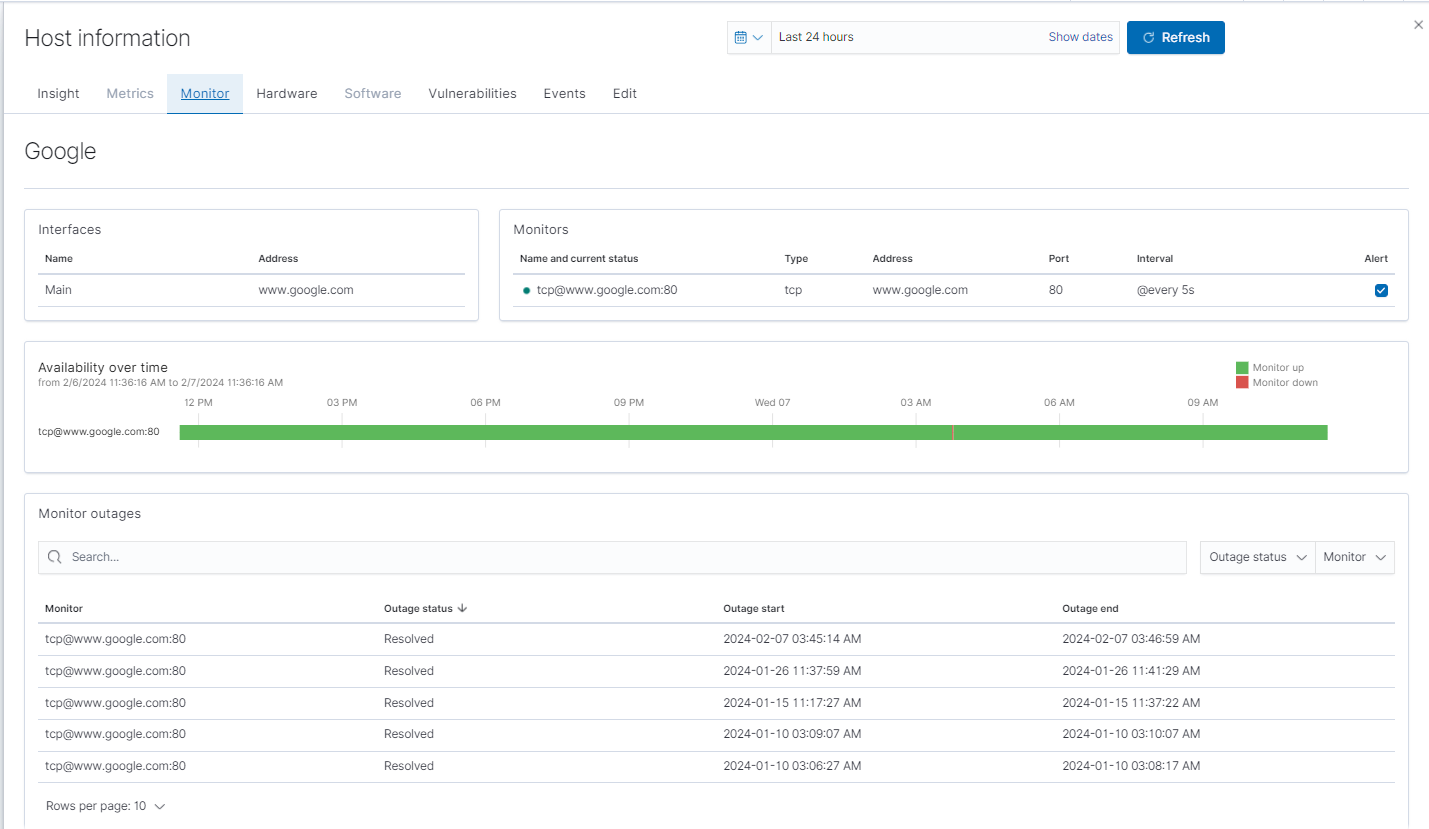The image size is (1429, 829).
Task: Open the calendar quick-select date menu
Action: [749, 37]
